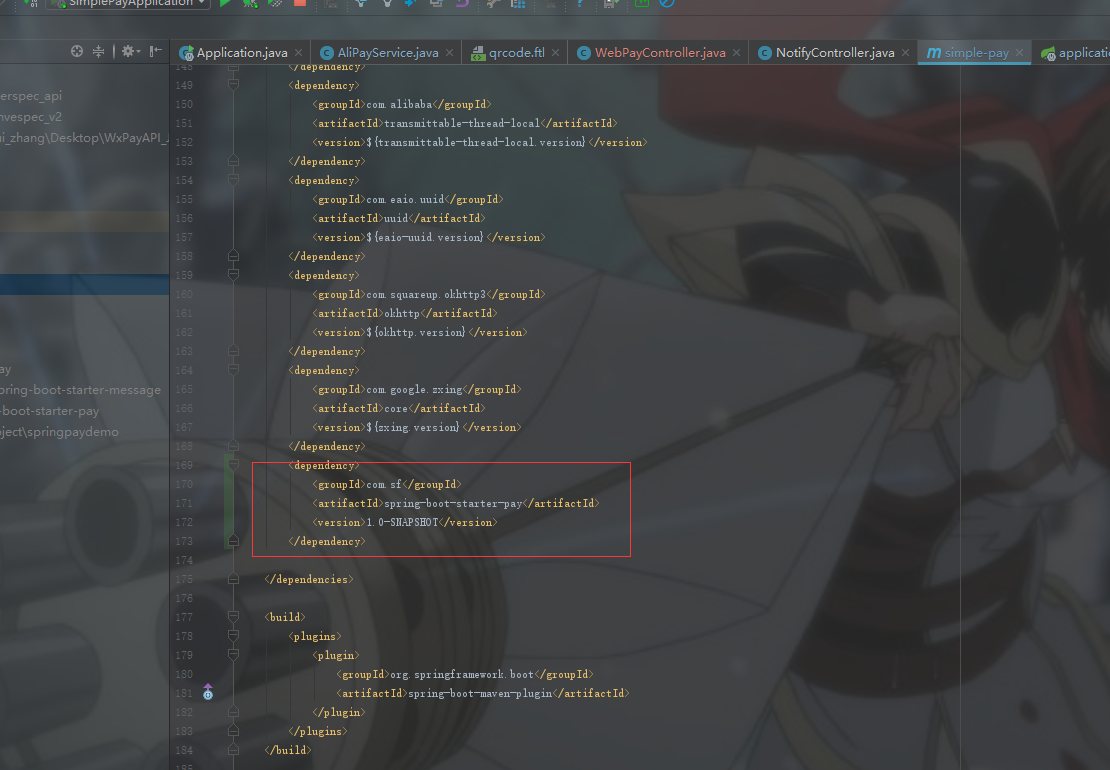Image resolution: width=1110 pixels, height=770 pixels.
Task: Click line number 169 in gutter
Action: click(184, 465)
